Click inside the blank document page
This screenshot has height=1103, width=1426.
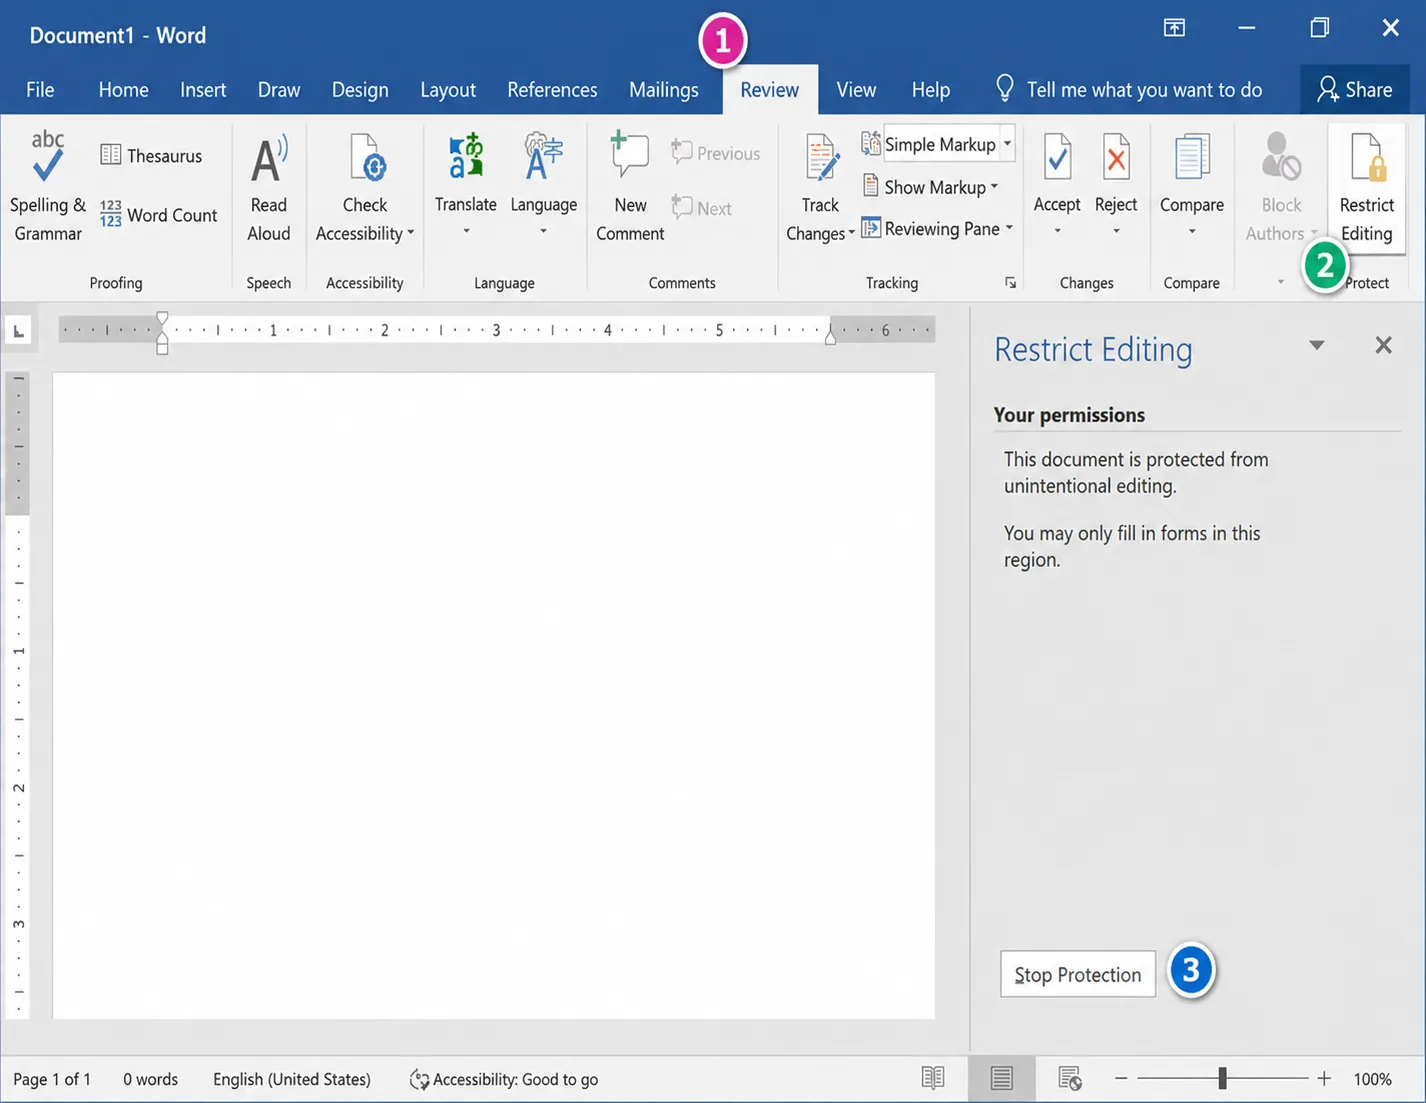coord(494,695)
